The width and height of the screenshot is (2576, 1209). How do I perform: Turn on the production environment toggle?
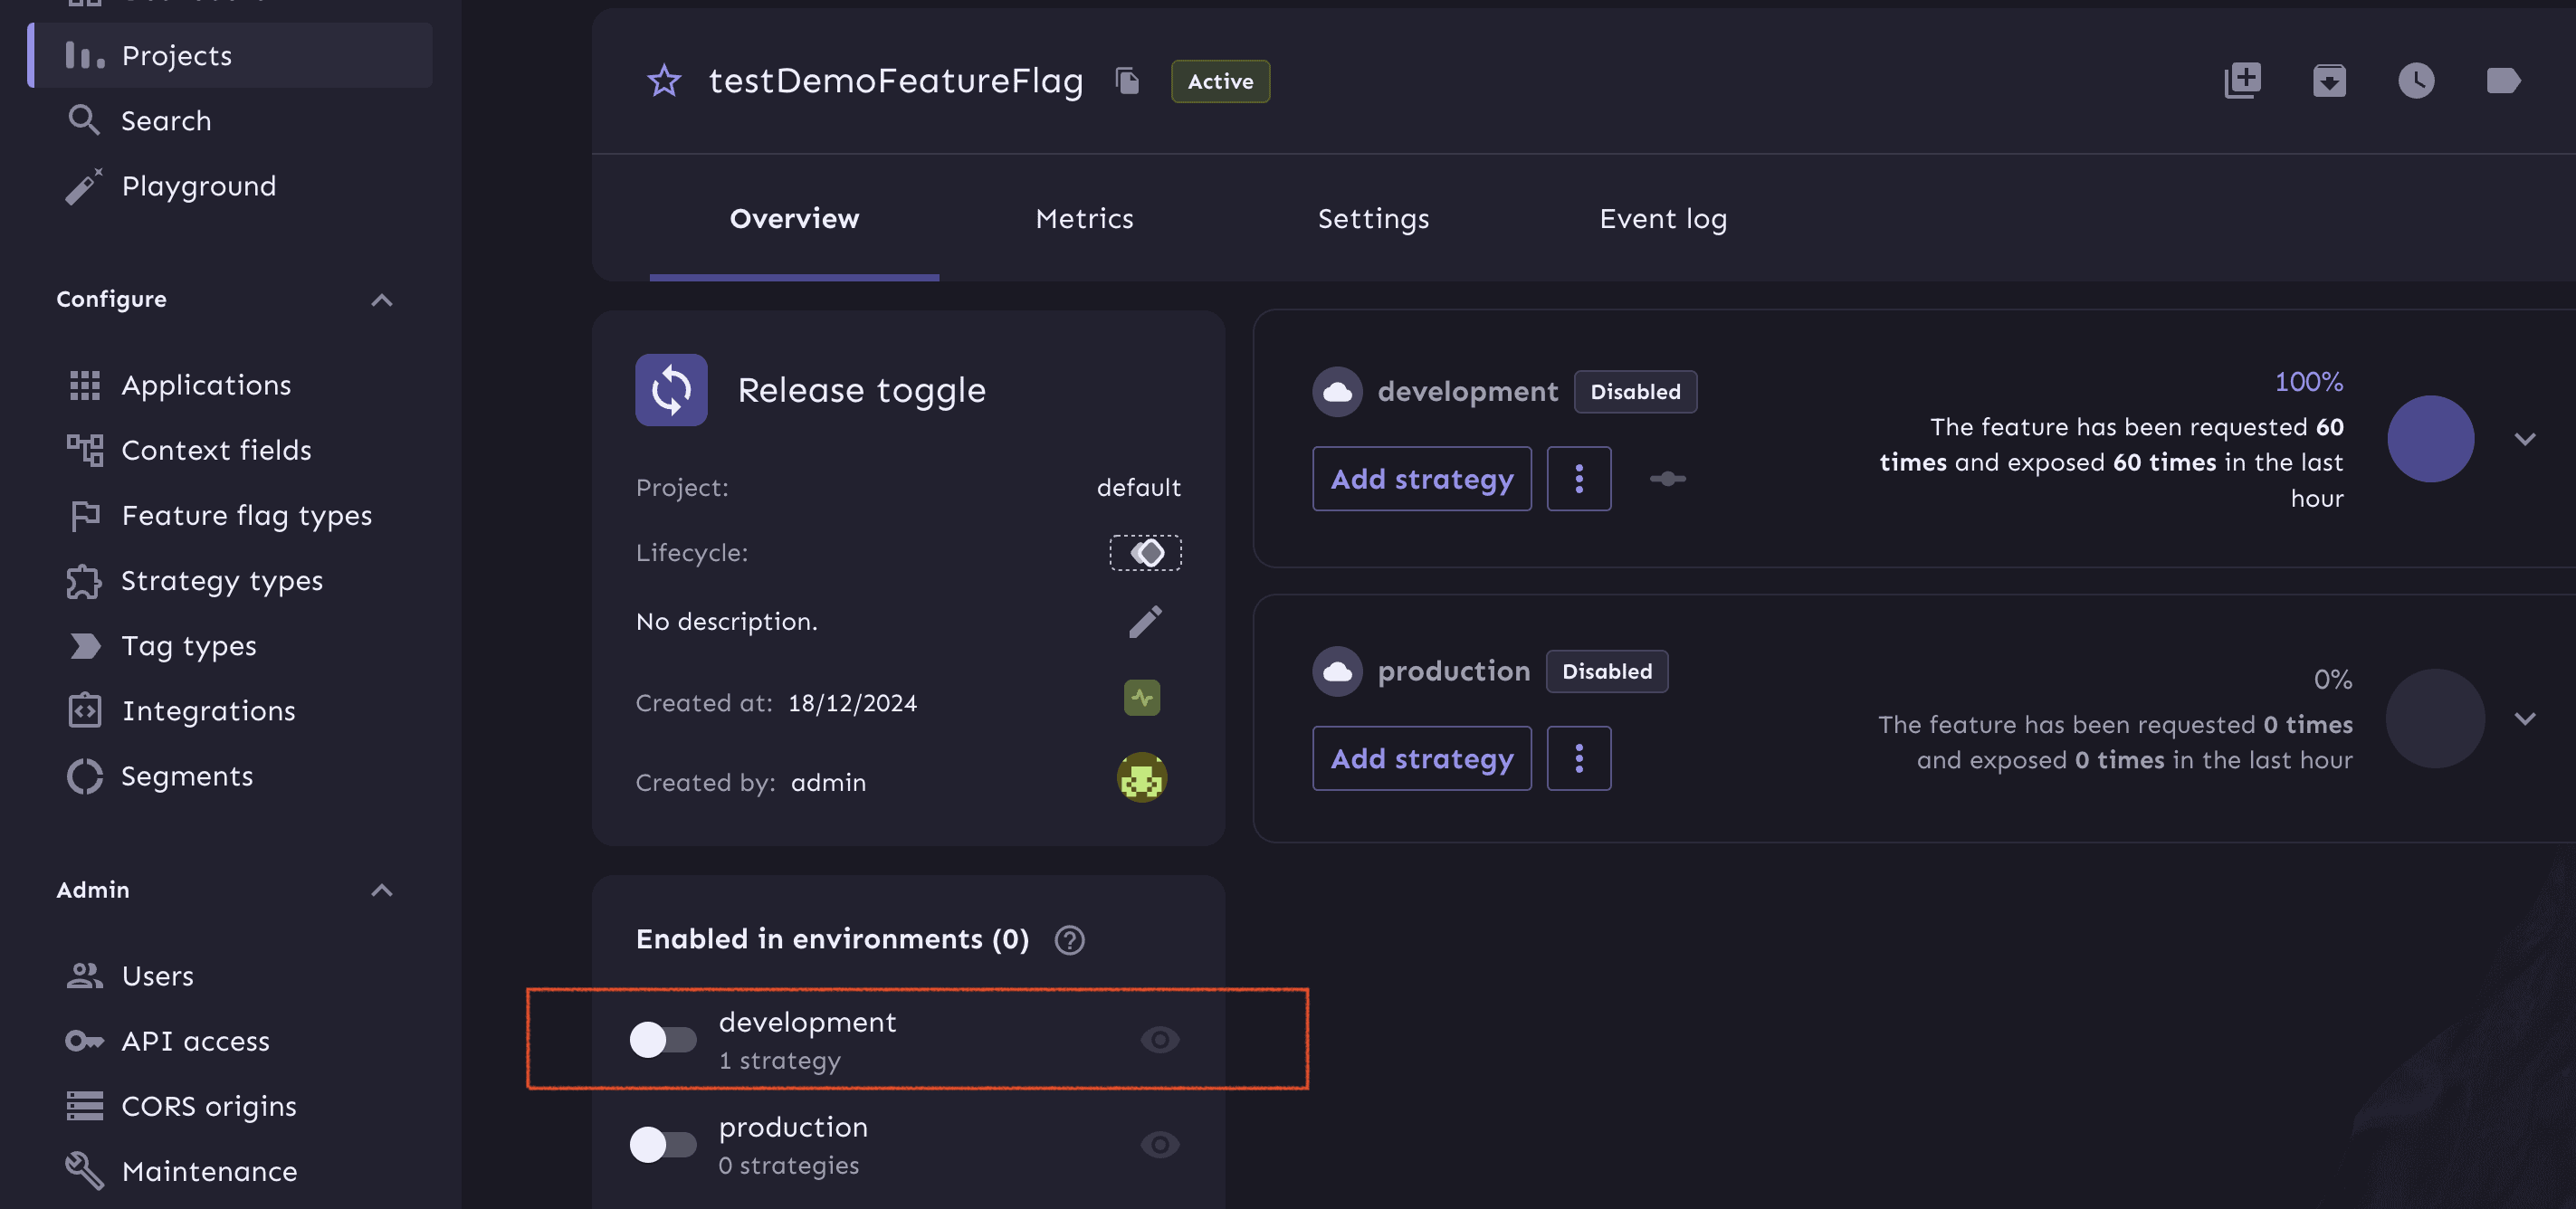[664, 1145]
